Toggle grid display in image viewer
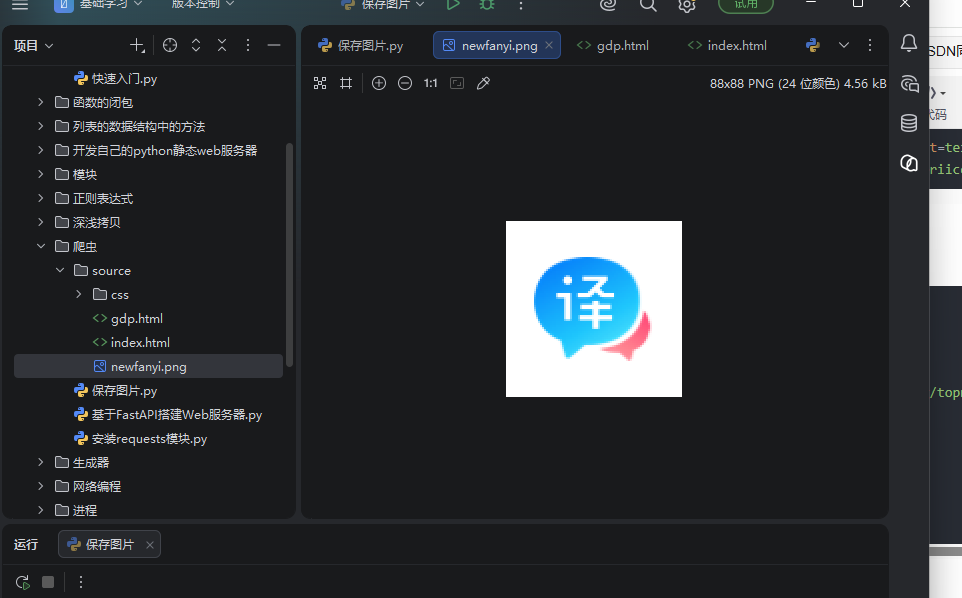 point(346,83)
